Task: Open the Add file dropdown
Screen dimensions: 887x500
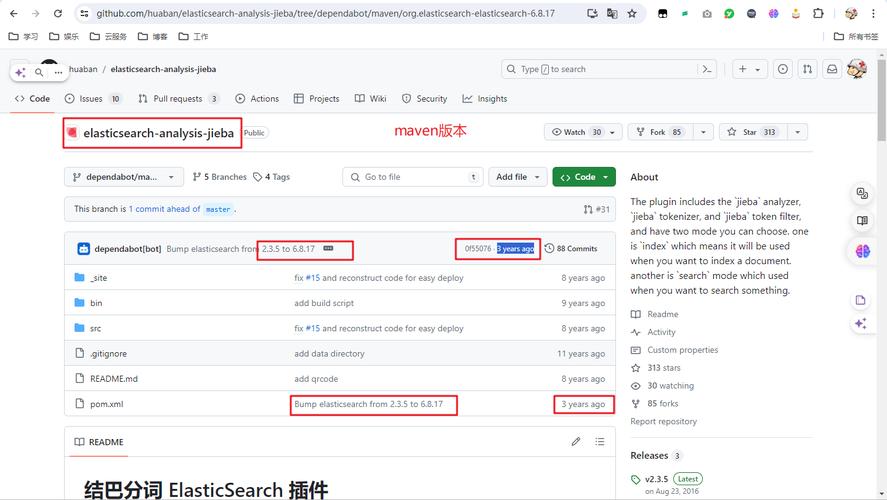Action: click(x=518, y=177)
